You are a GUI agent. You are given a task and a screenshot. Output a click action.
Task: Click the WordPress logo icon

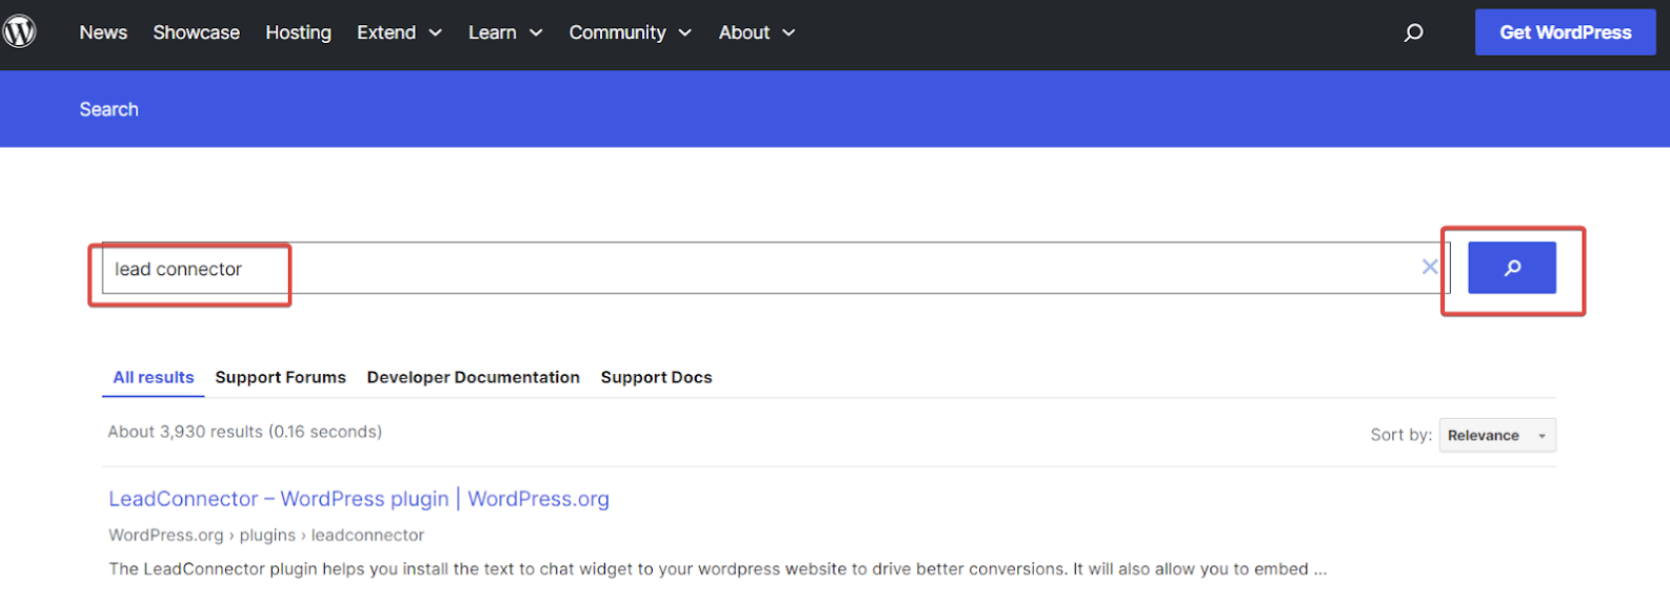tap(19, 32)
